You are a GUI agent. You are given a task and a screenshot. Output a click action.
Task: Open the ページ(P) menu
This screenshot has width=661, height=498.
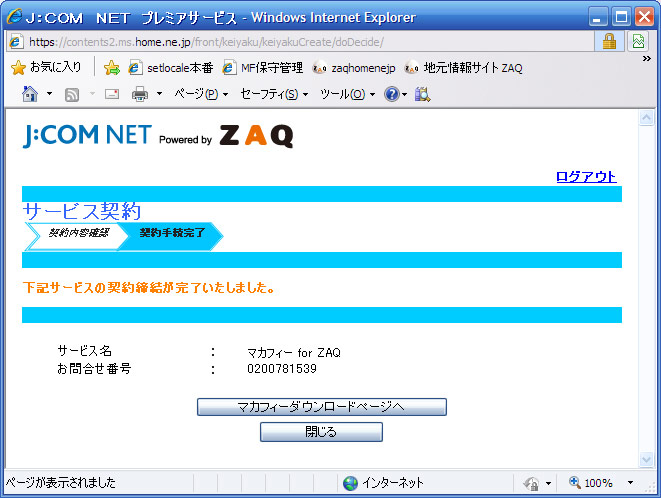201,94
